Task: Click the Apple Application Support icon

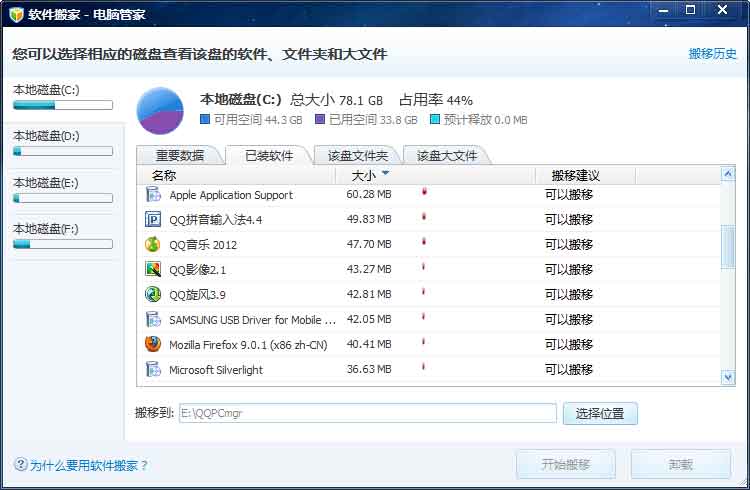Action: pyautogui.click(x=153, y=195)
